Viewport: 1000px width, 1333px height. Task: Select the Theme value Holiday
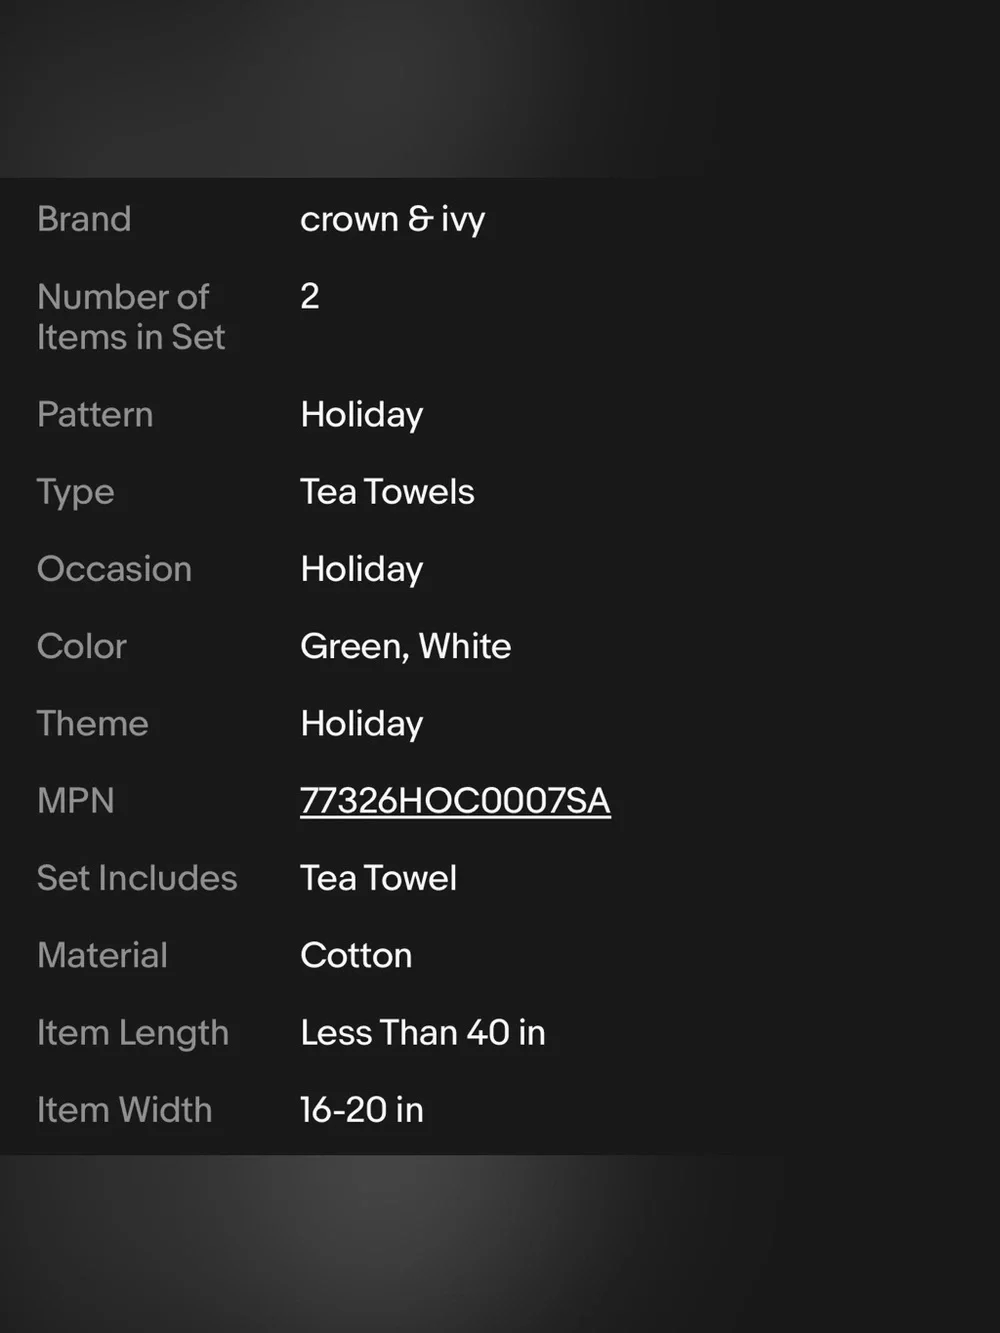point(362,724)
